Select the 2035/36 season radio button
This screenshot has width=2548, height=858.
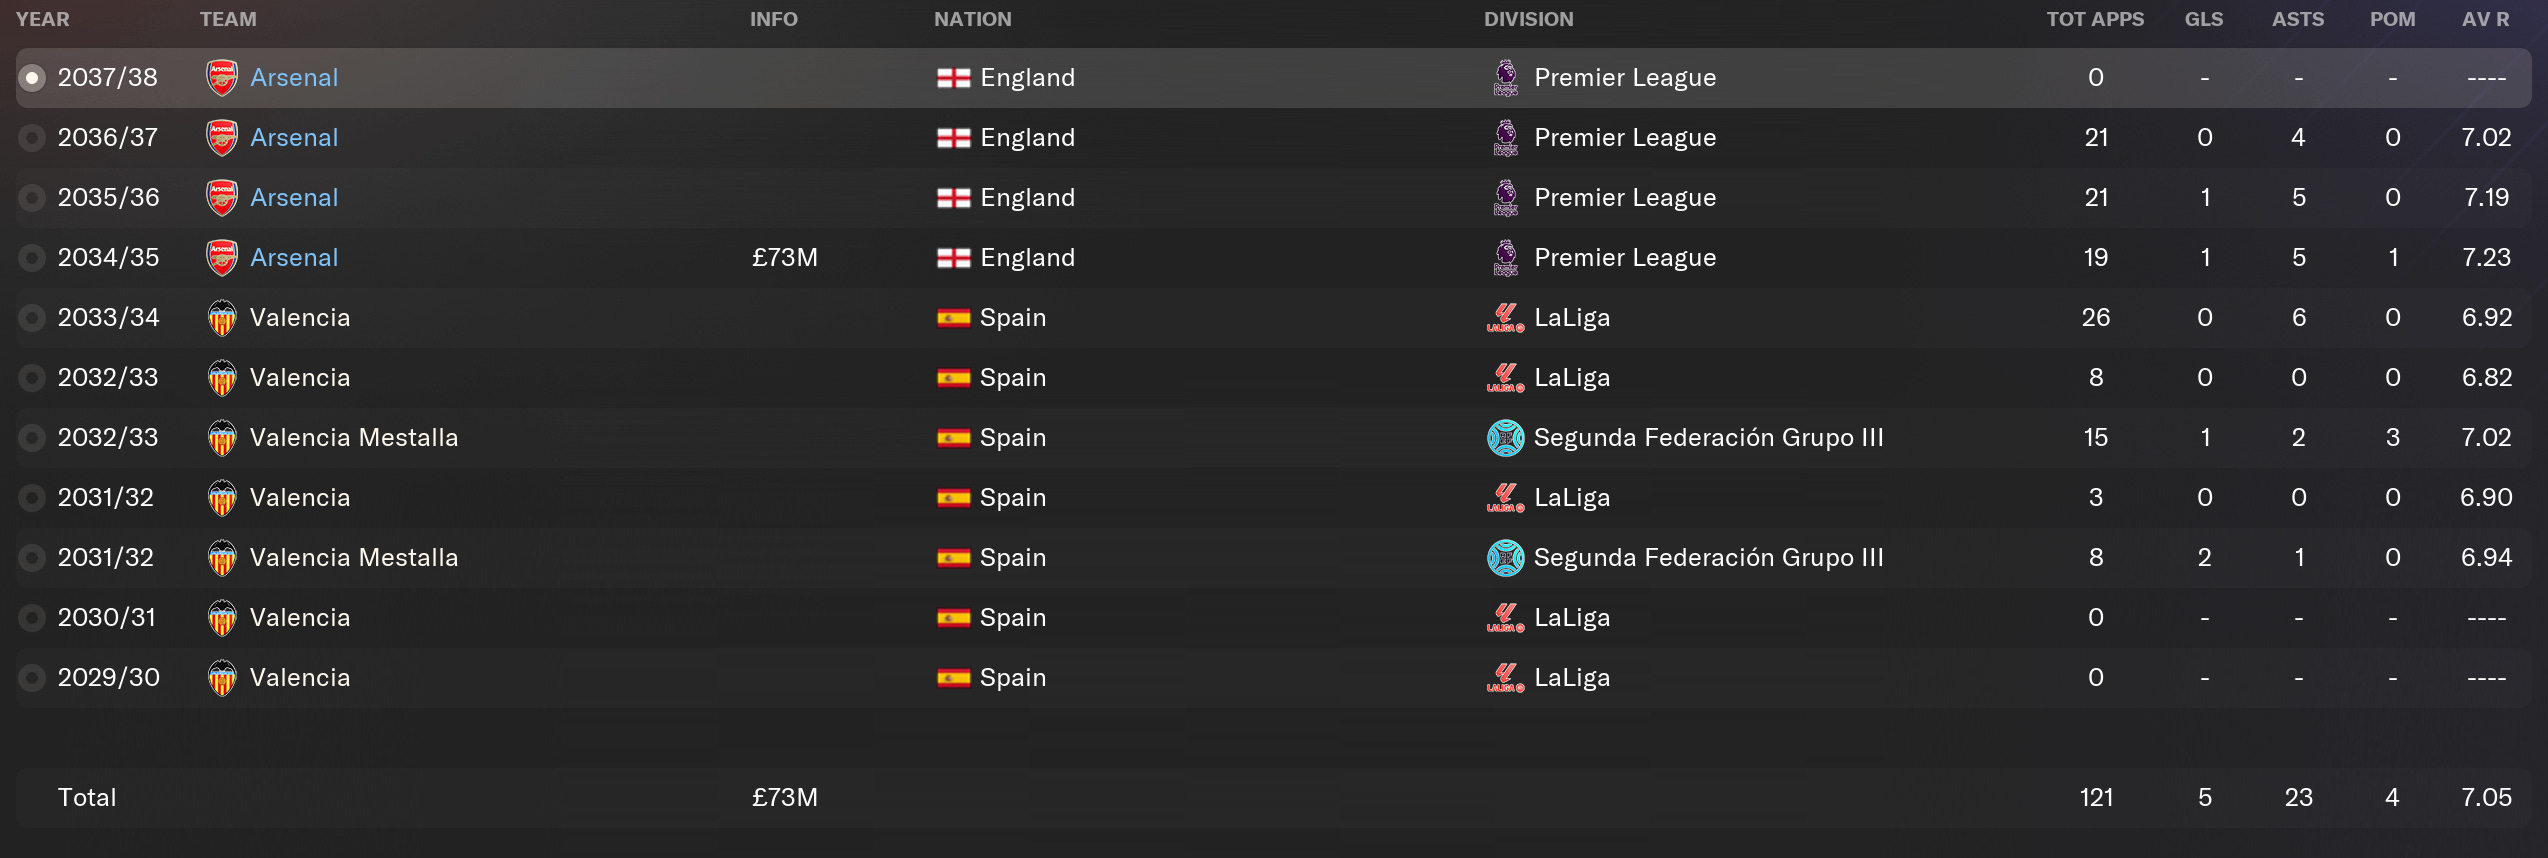(x=32, y=198)
